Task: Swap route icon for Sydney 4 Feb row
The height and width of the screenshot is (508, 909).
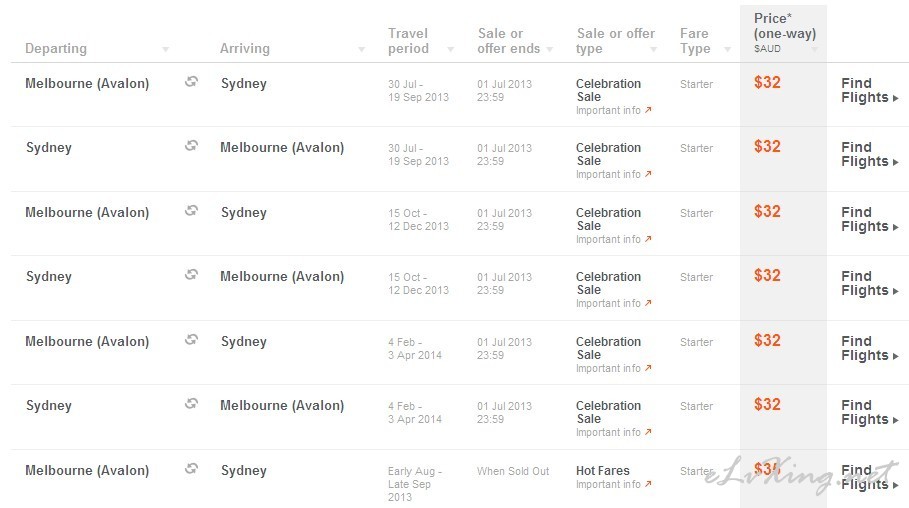Action: (x=191, y=403)
